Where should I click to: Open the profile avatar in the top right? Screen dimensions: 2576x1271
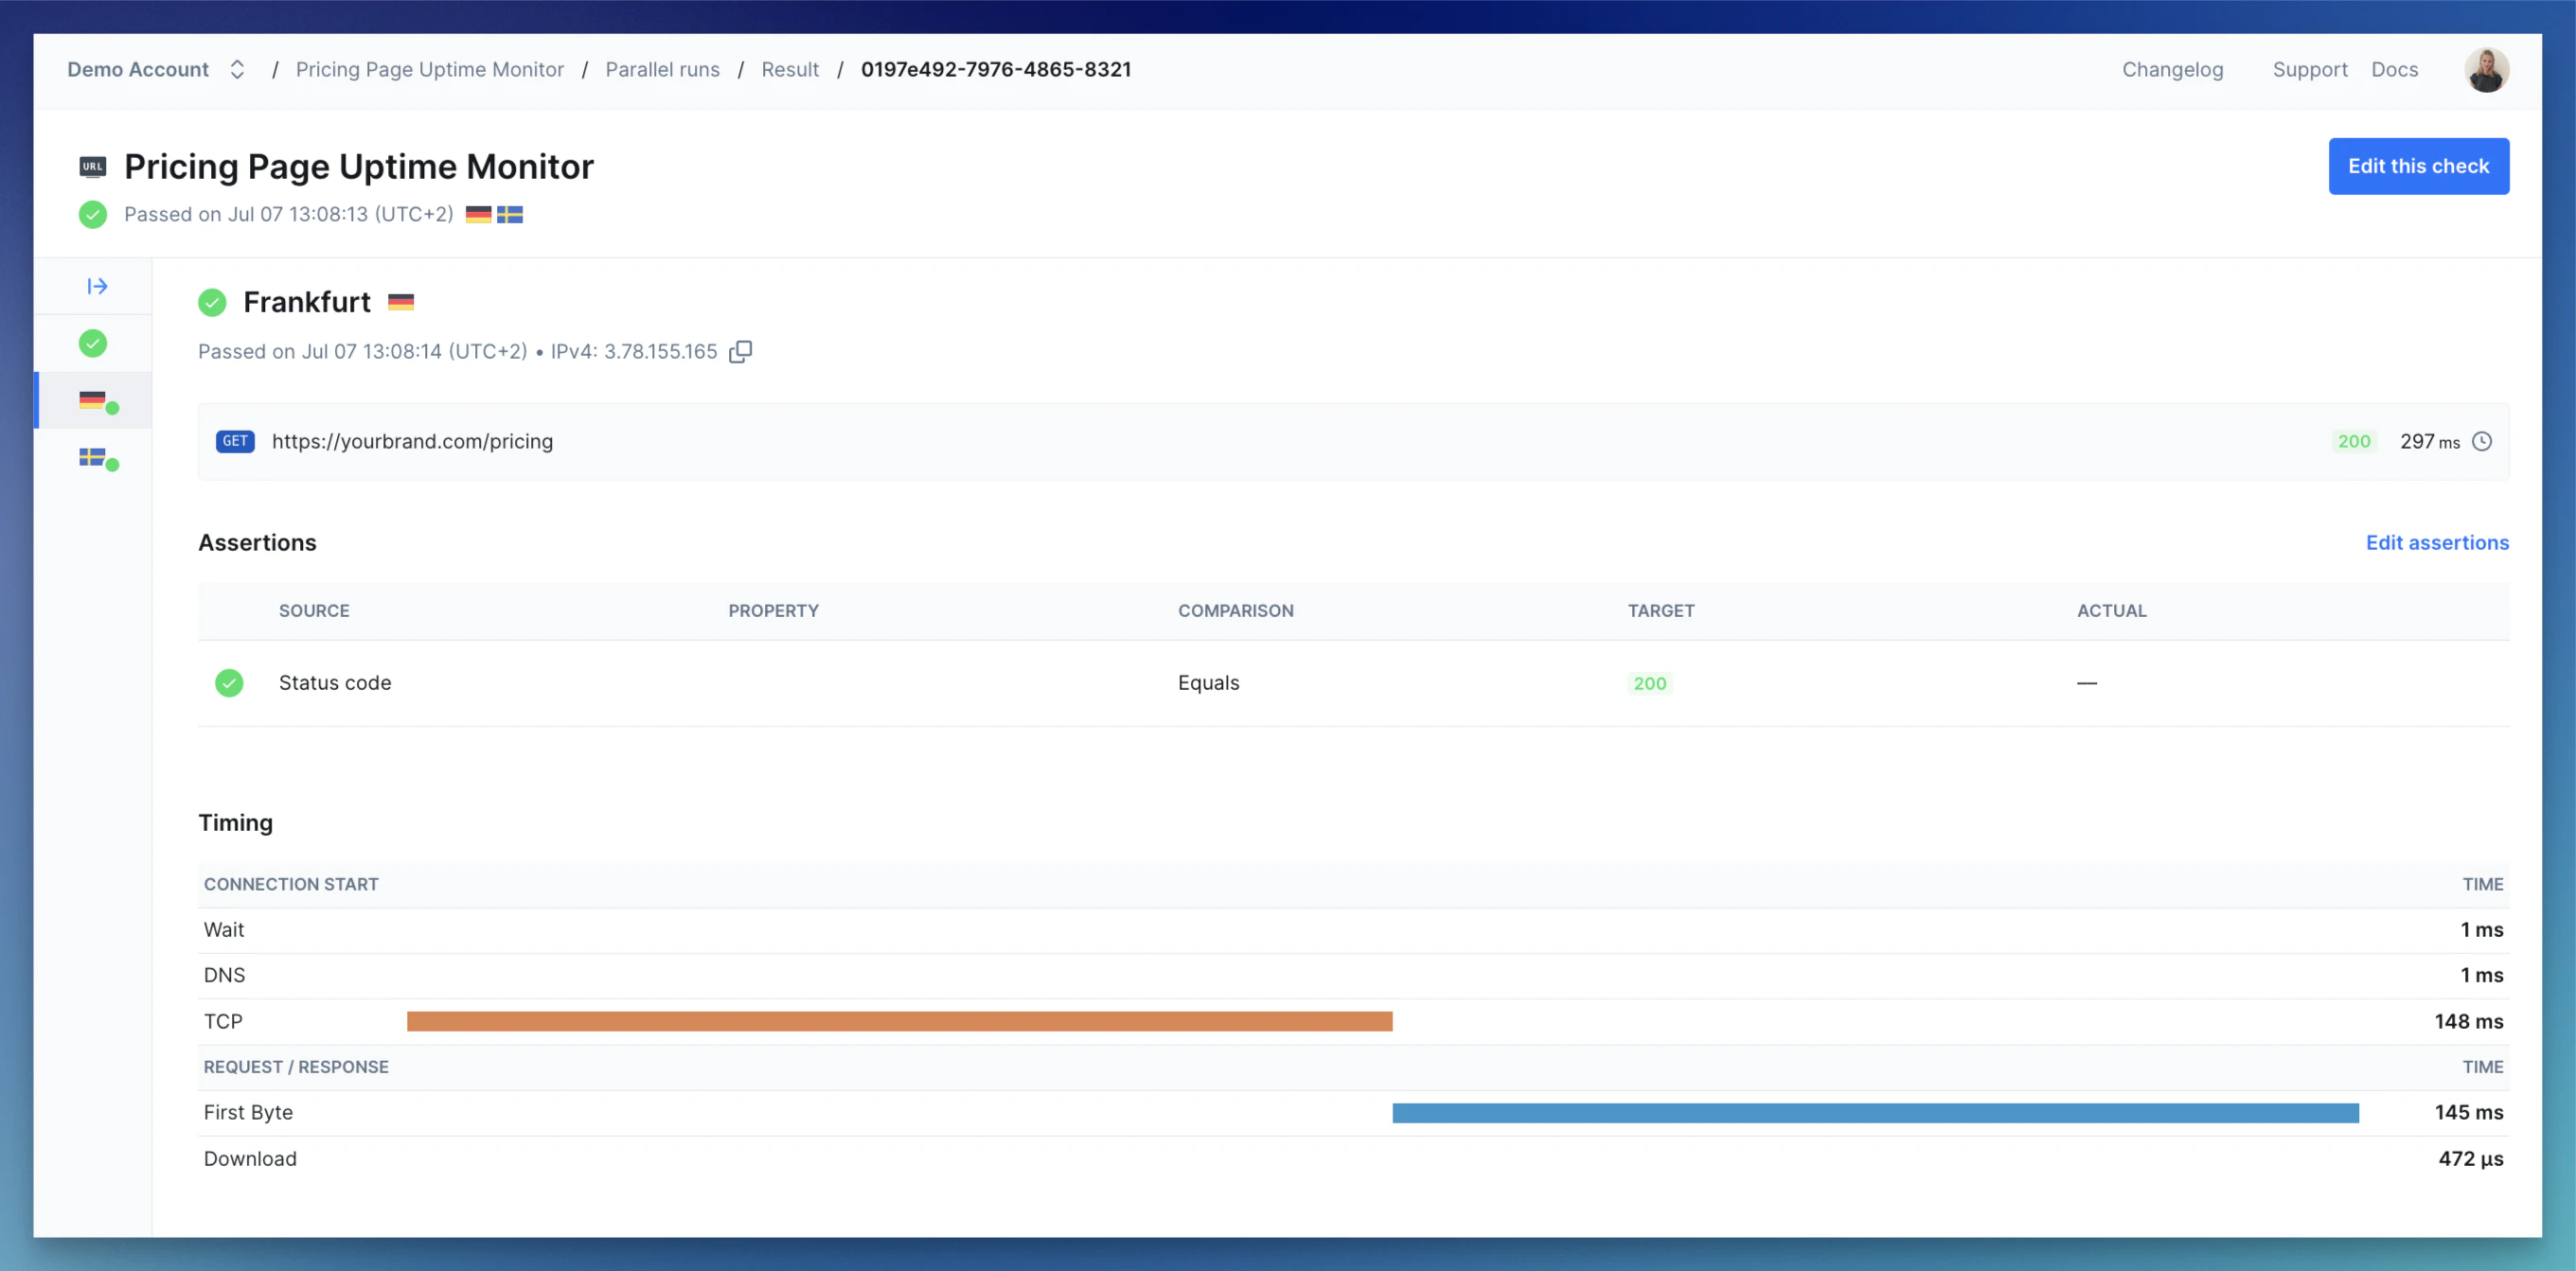point(2487,69)
